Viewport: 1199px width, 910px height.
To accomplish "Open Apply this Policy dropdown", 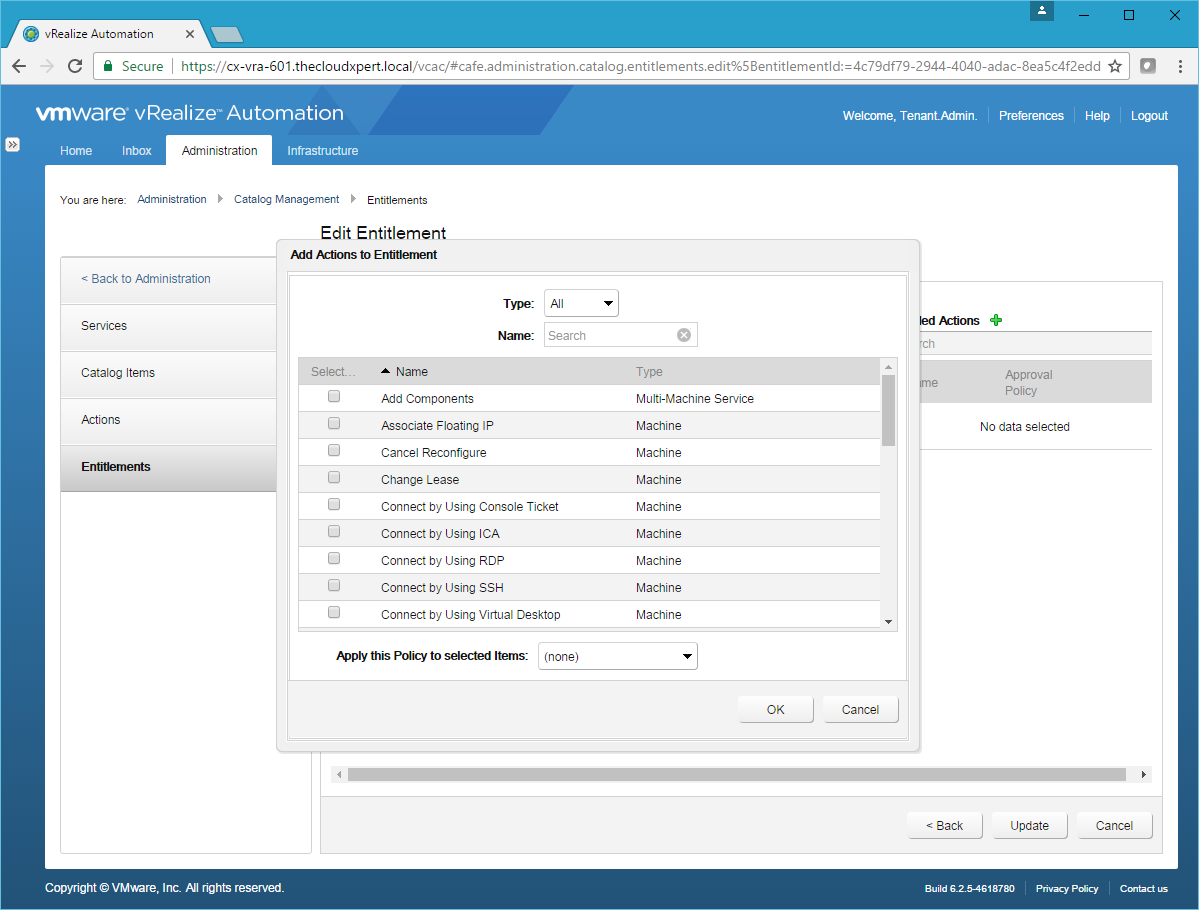I will [x=617, y=657].
